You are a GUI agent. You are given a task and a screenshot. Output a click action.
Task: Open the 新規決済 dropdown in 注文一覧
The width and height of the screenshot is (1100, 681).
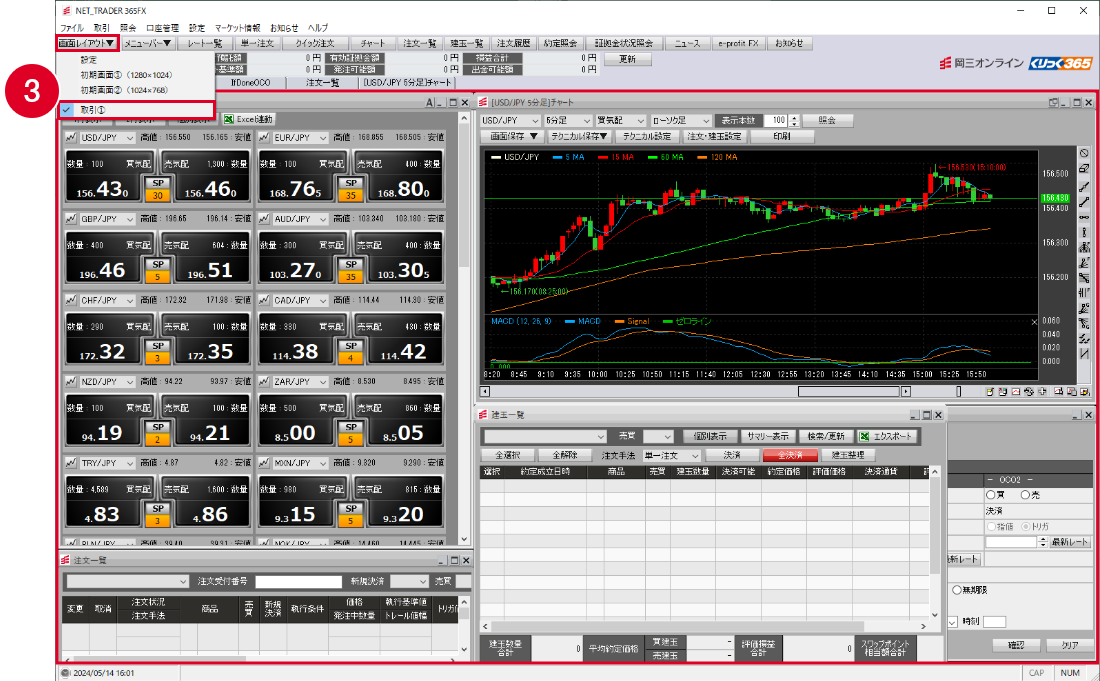tap(409, 581)
